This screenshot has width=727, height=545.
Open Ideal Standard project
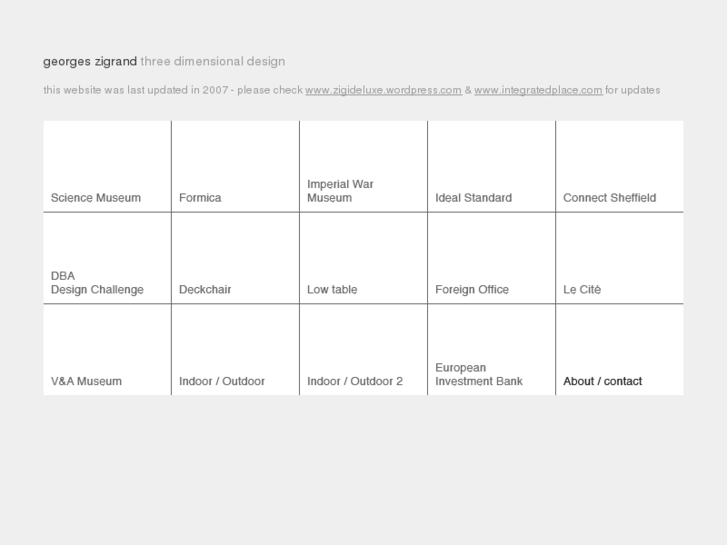(x=473, y=198)
